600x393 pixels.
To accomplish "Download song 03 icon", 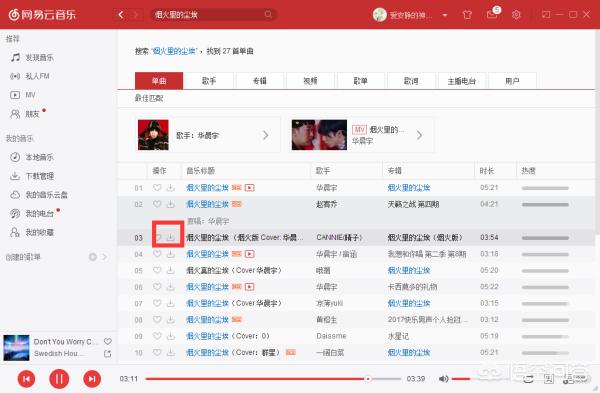I will 171,237.
